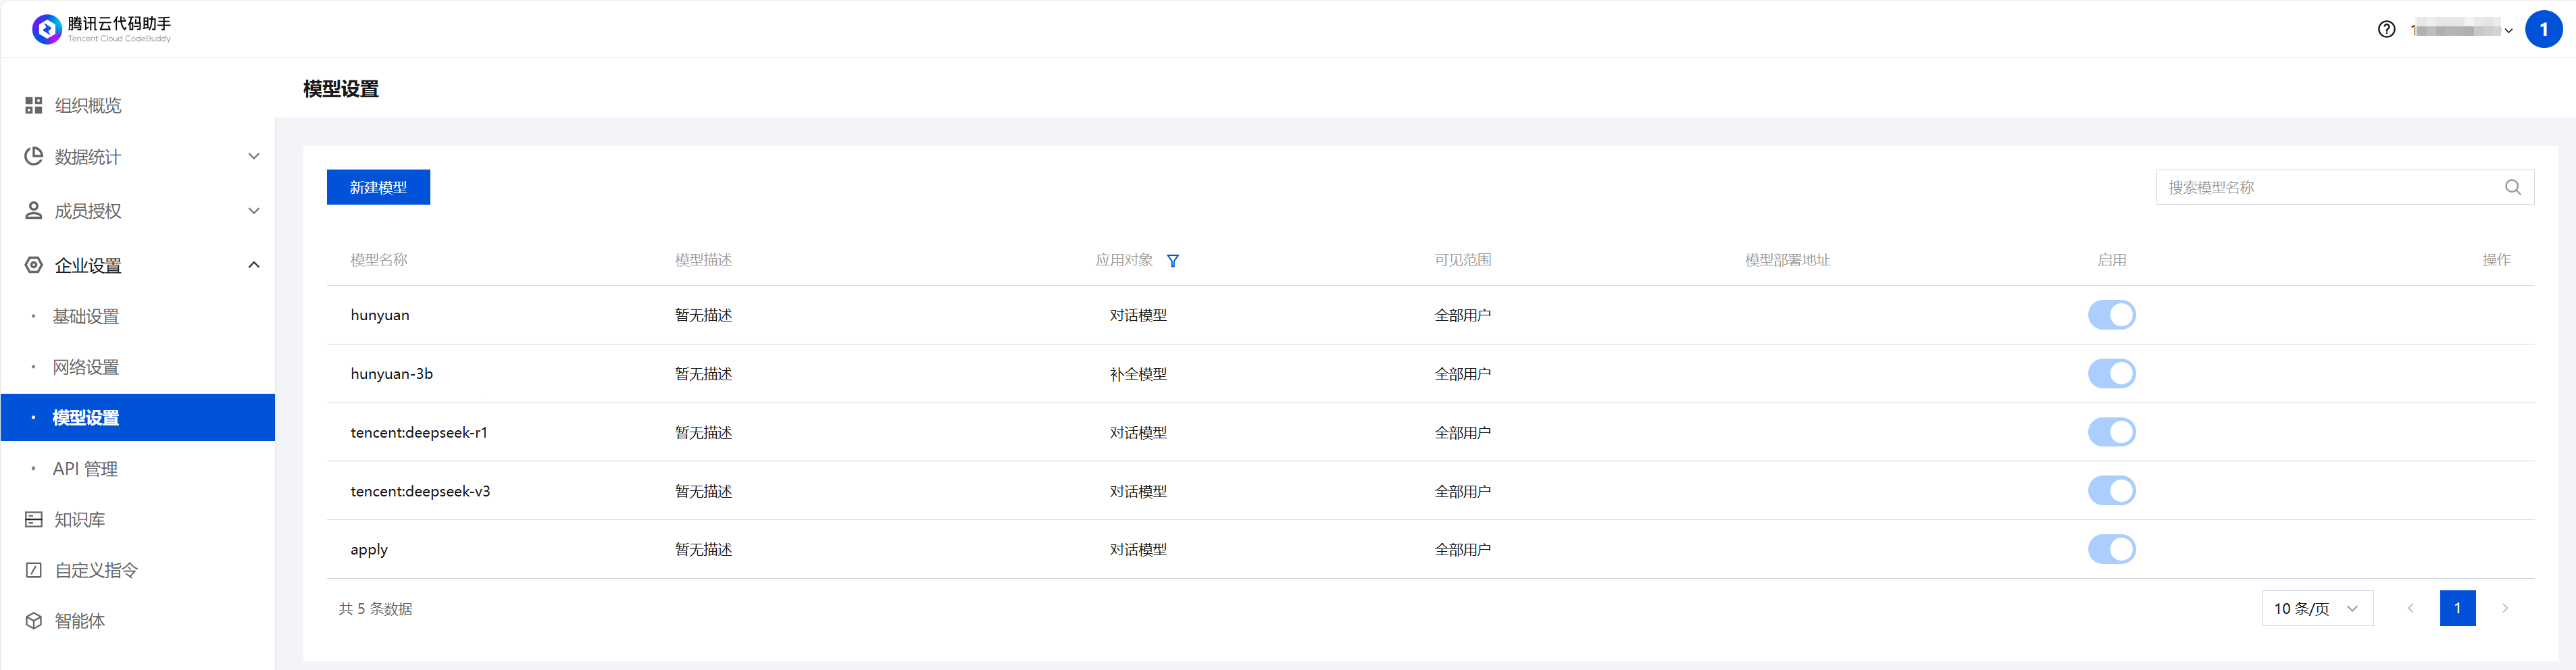Open 组织概览 from the sidebar
This screenshot has width=2576, height=670.
pos(87,105)
